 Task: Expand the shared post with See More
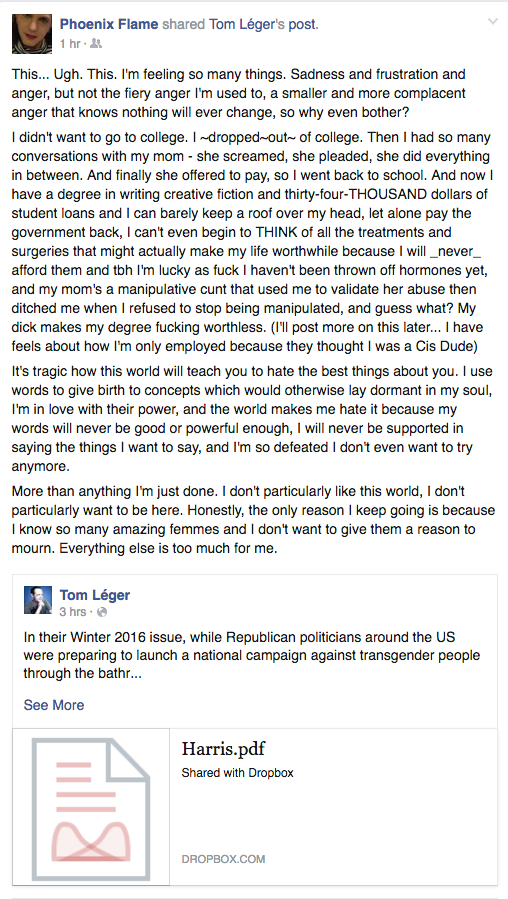point(54,705)
